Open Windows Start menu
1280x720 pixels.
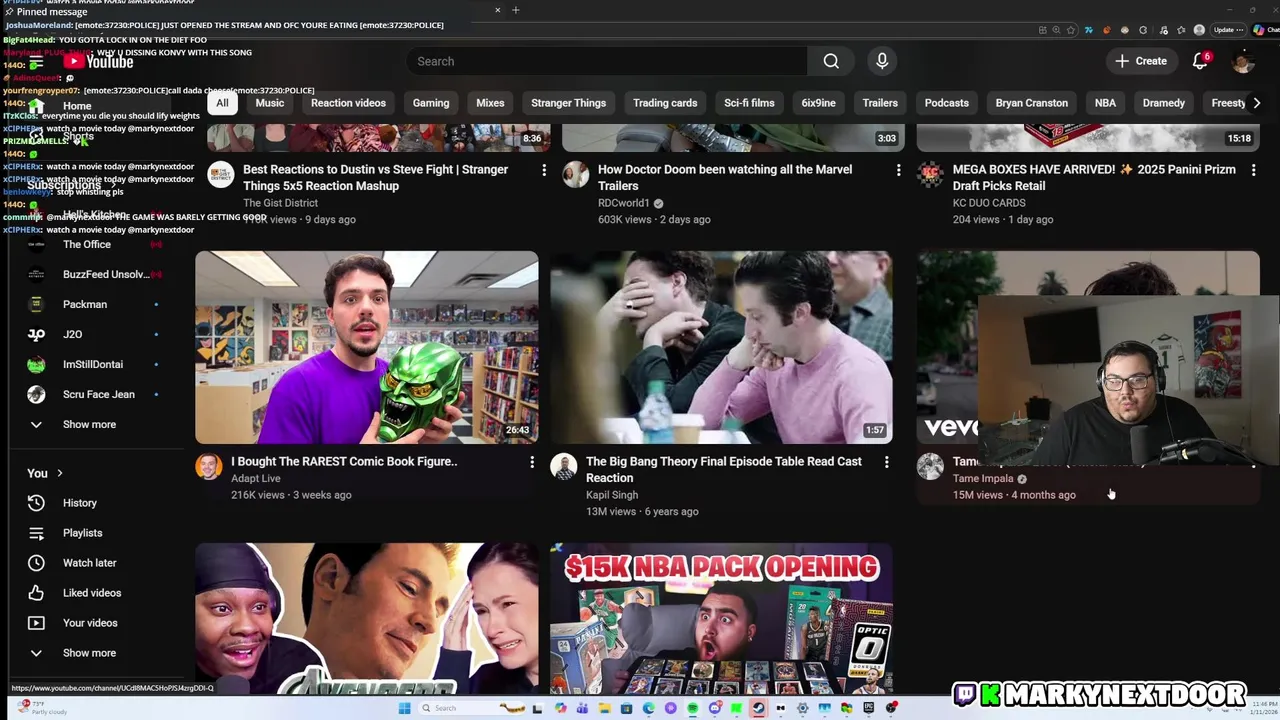pyautogui.click(x=404, y=708)
